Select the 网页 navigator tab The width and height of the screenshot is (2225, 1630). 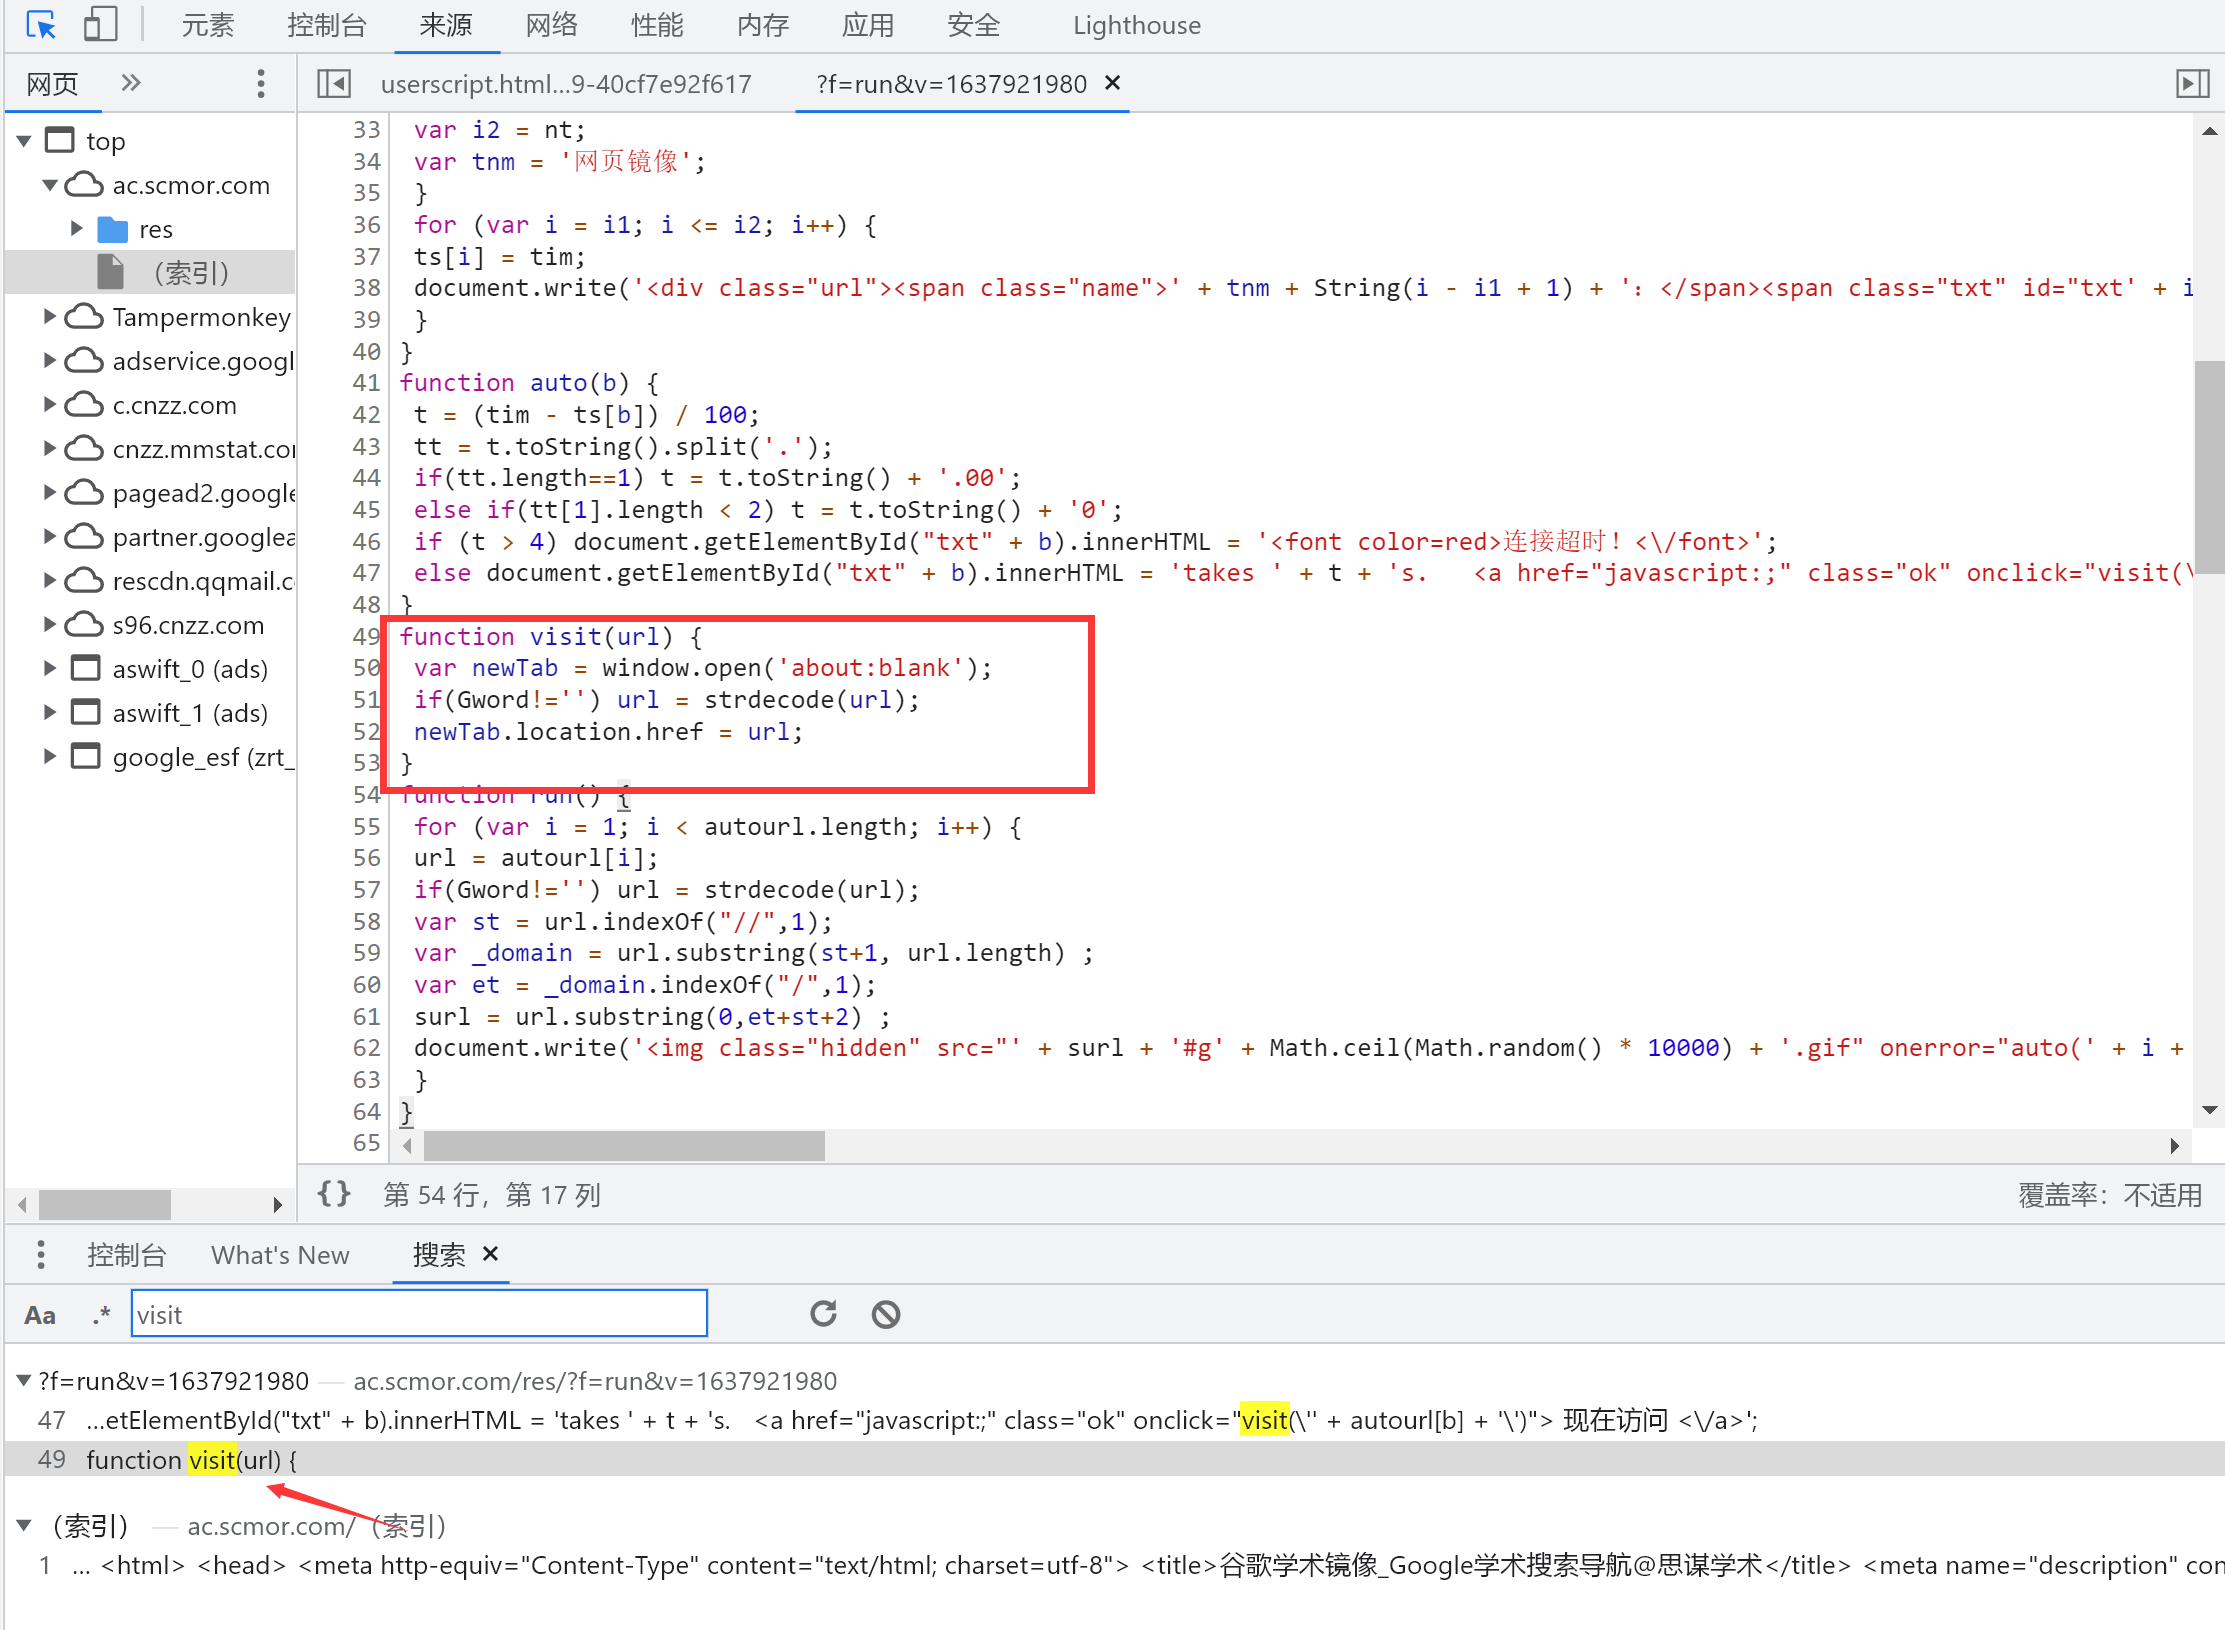[52, 84]
